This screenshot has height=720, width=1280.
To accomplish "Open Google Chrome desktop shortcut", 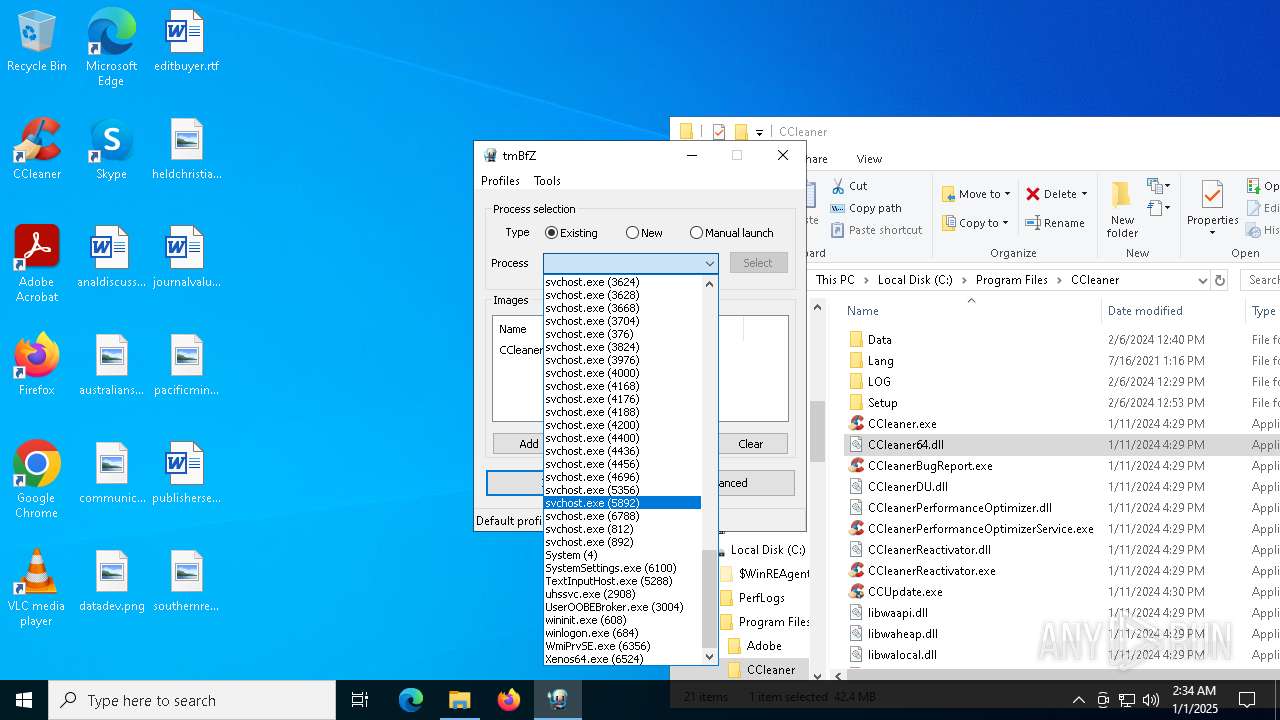I will coord(36,480).
